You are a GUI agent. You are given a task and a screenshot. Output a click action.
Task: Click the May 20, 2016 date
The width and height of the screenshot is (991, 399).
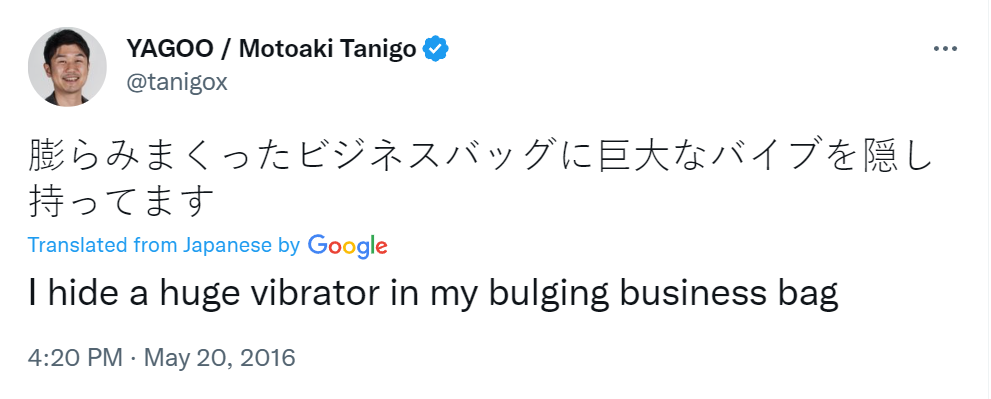220,359
